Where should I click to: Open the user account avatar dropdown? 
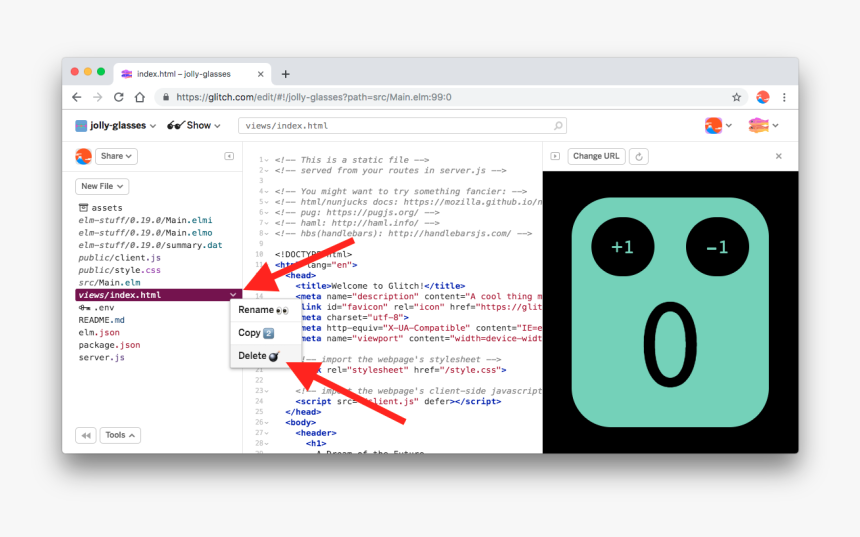click(x=718, y=126)
